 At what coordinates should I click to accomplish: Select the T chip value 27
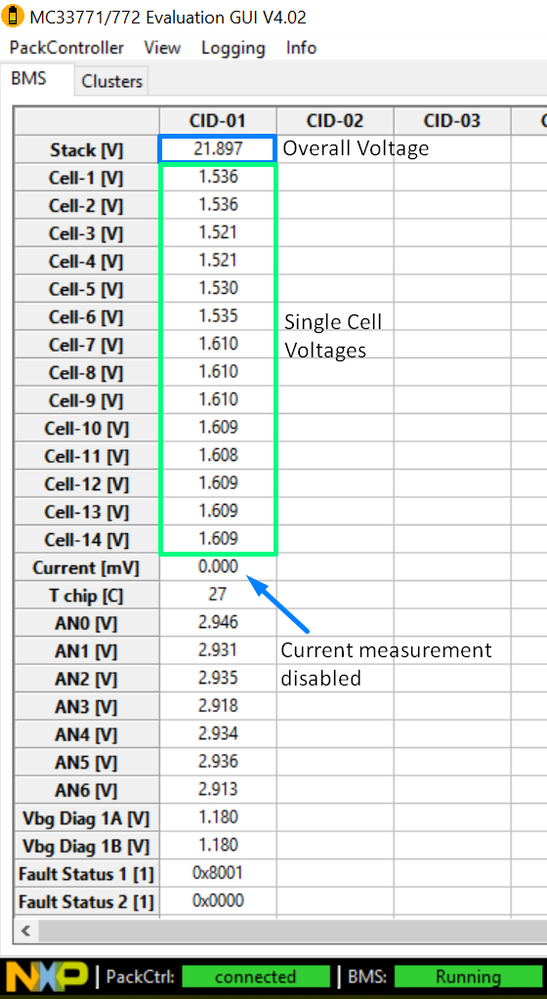(218, 595)
